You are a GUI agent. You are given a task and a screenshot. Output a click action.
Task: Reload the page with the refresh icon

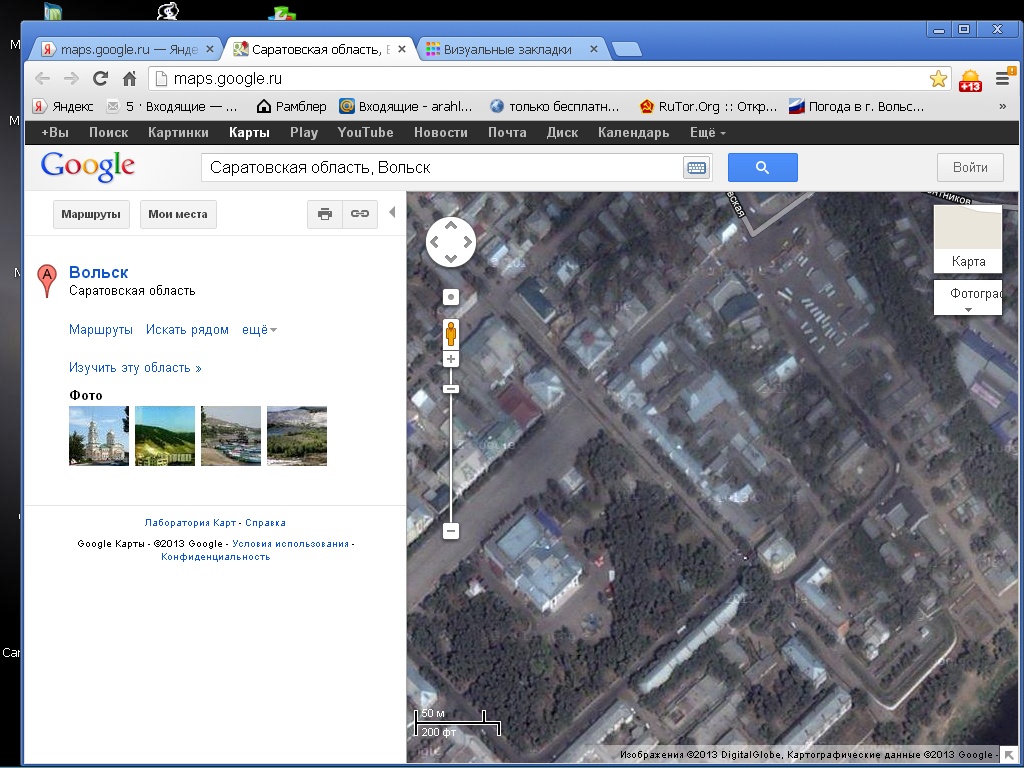coord(100,79)
